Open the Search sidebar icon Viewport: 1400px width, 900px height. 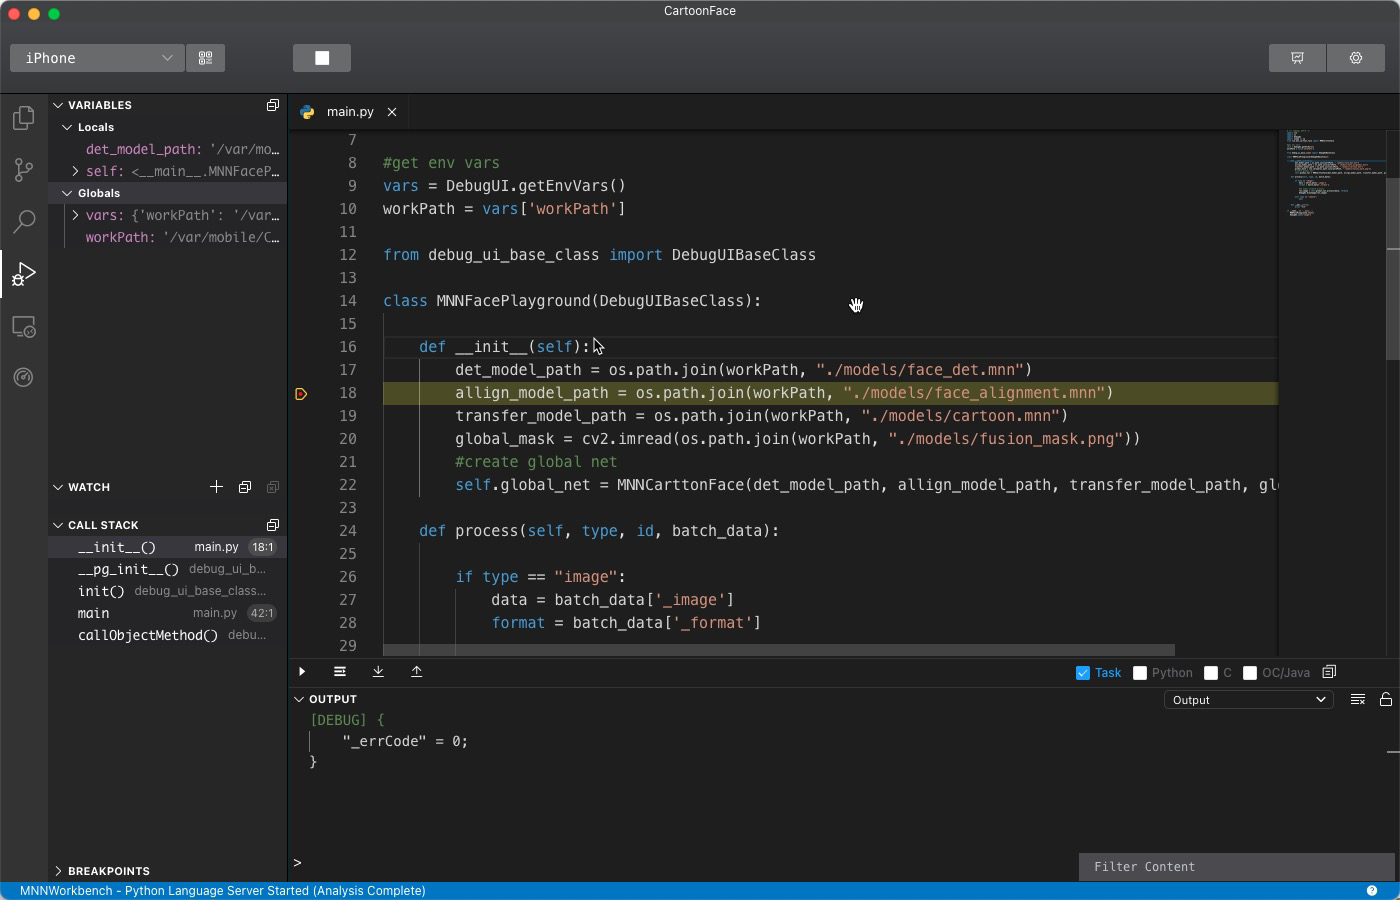pyautogui.click(x=23, y=222)
